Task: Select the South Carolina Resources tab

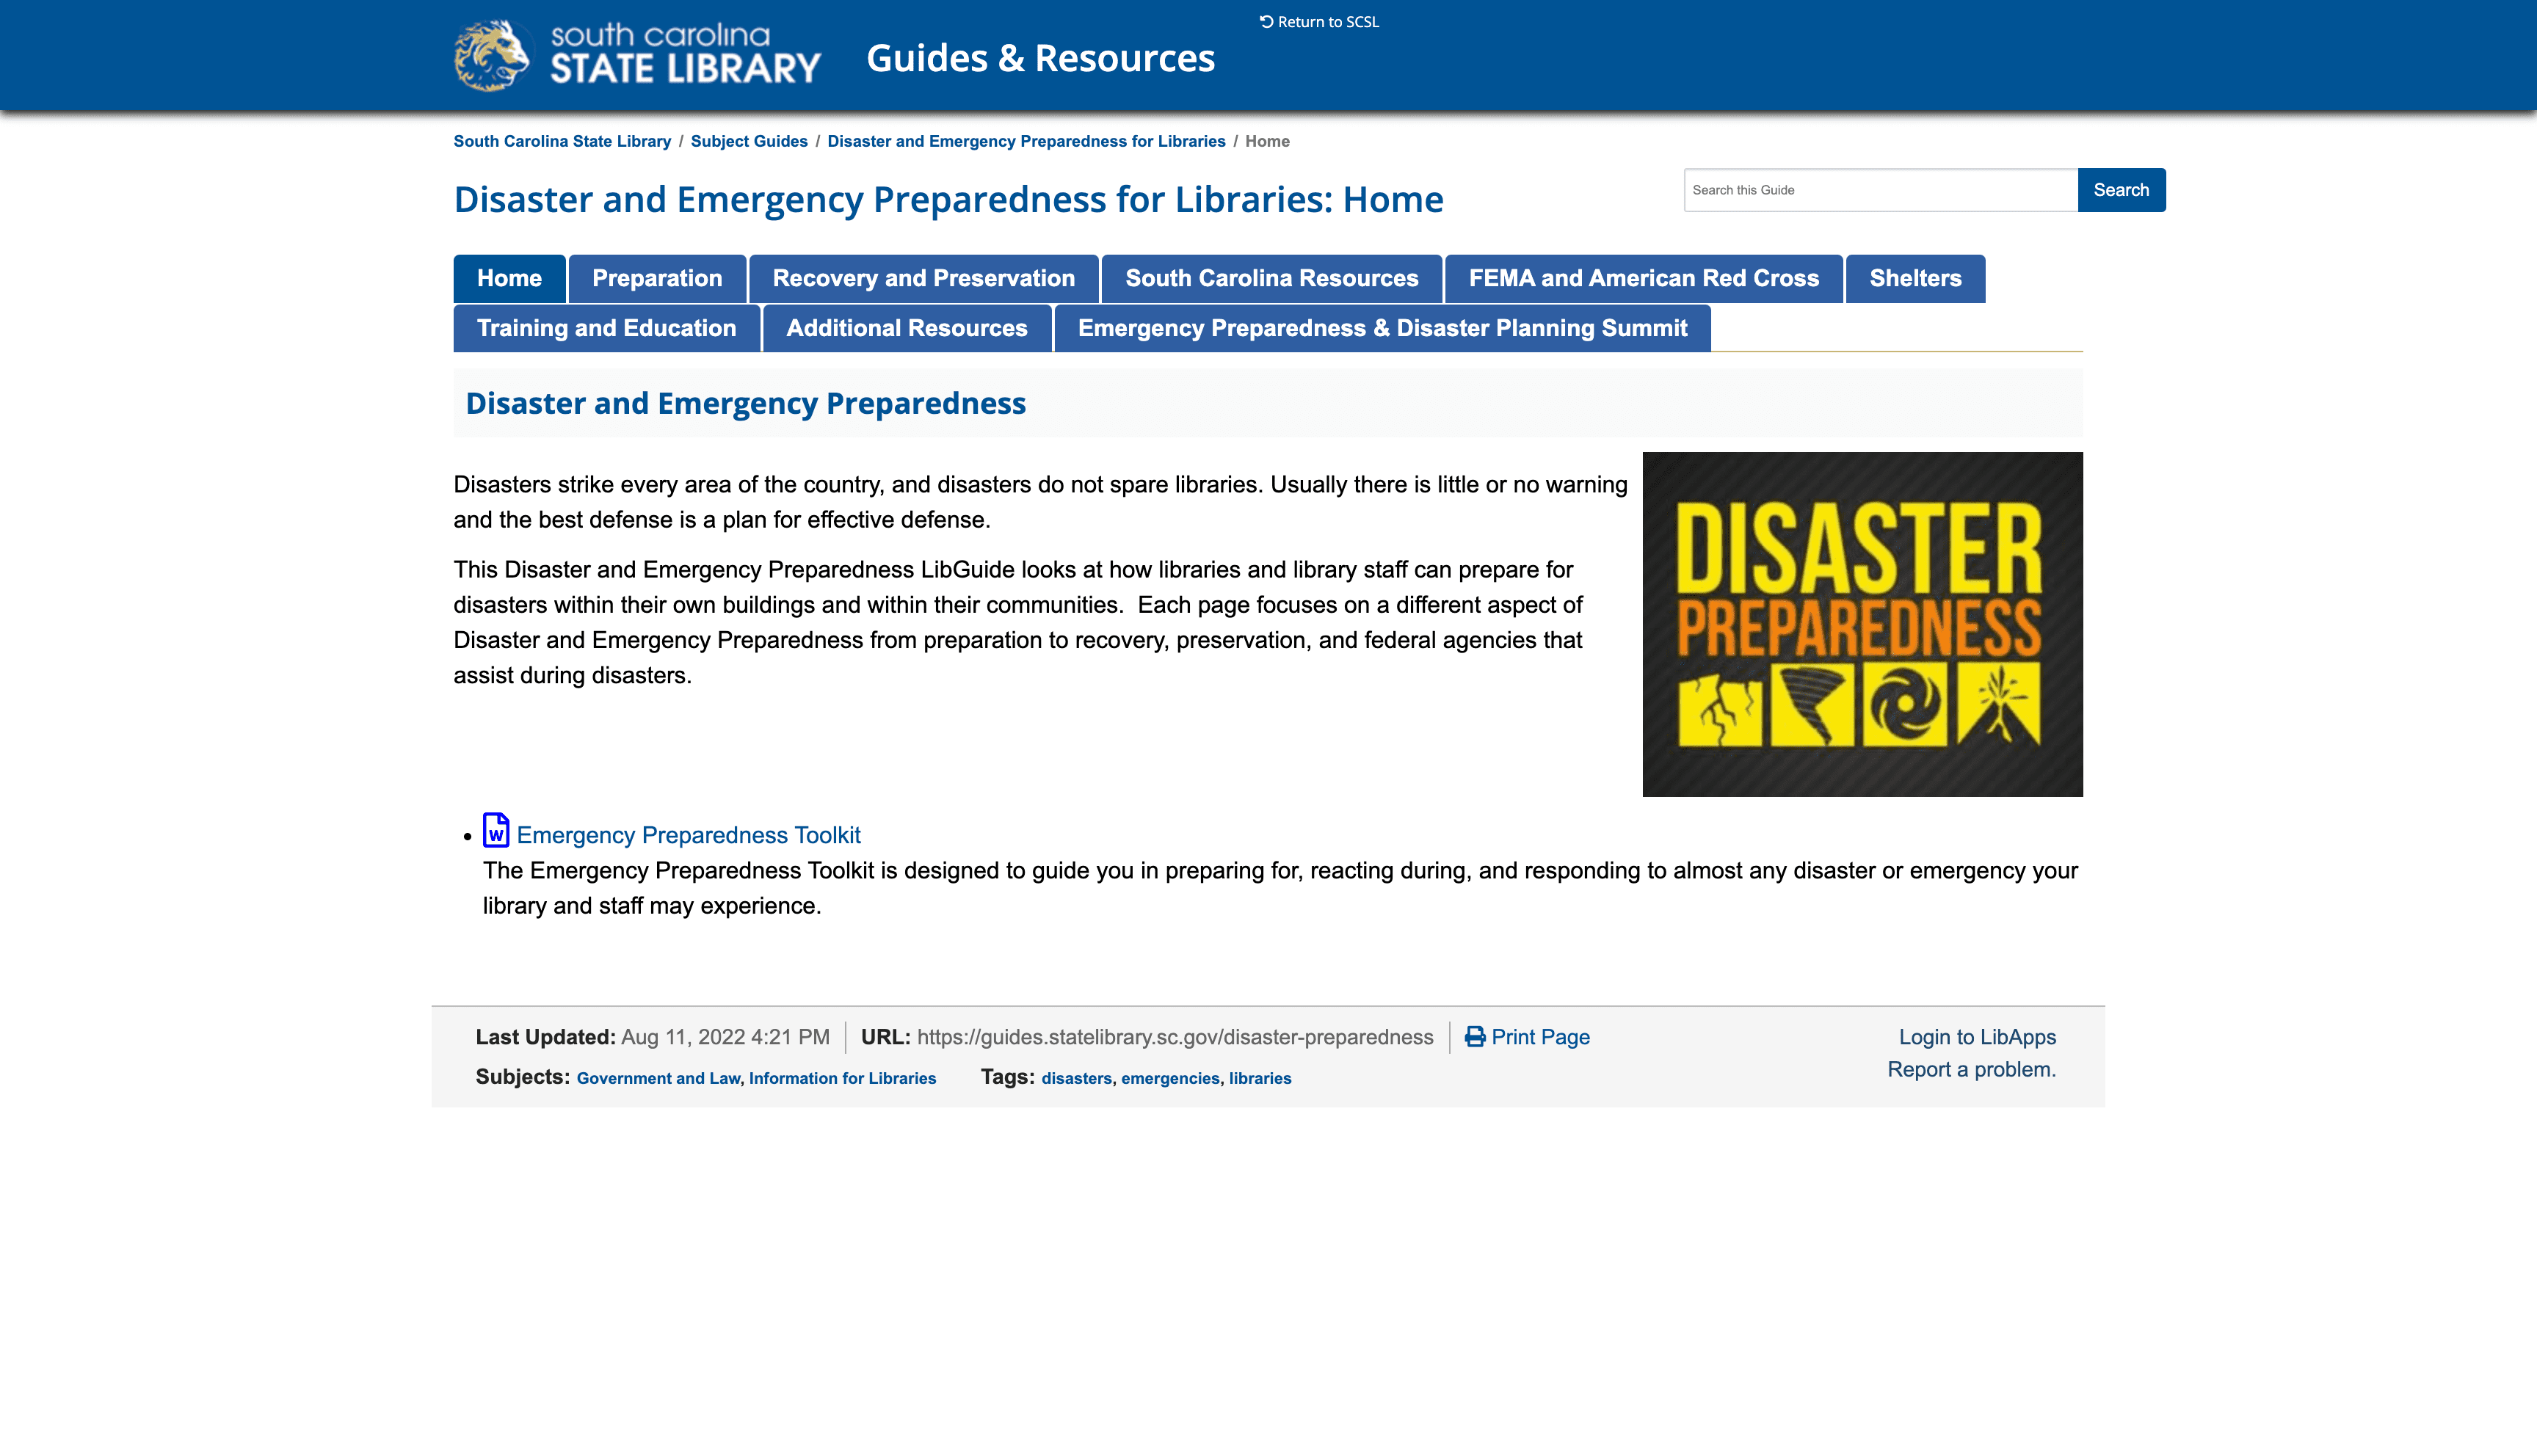Action: click(x=1271, y=279)
